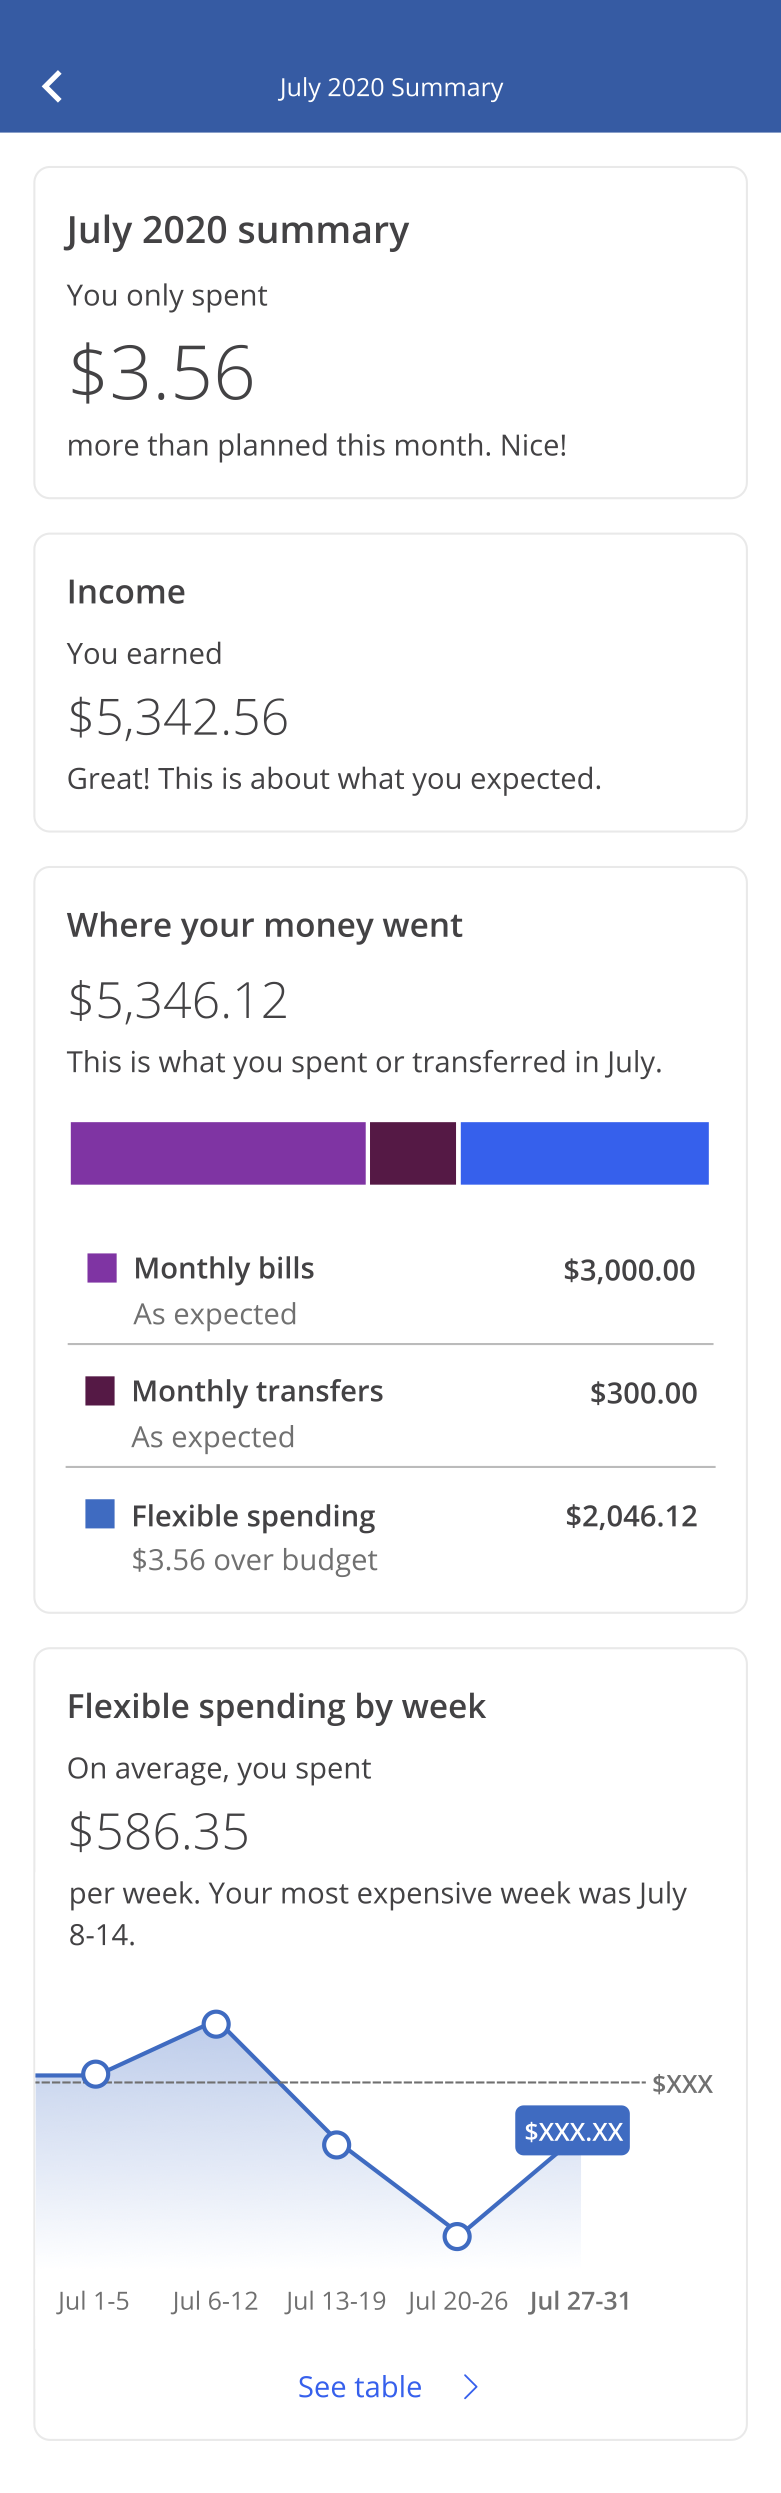Click the chevron next to See table
Viewport: 781px width, 2493px height.
471,2387
